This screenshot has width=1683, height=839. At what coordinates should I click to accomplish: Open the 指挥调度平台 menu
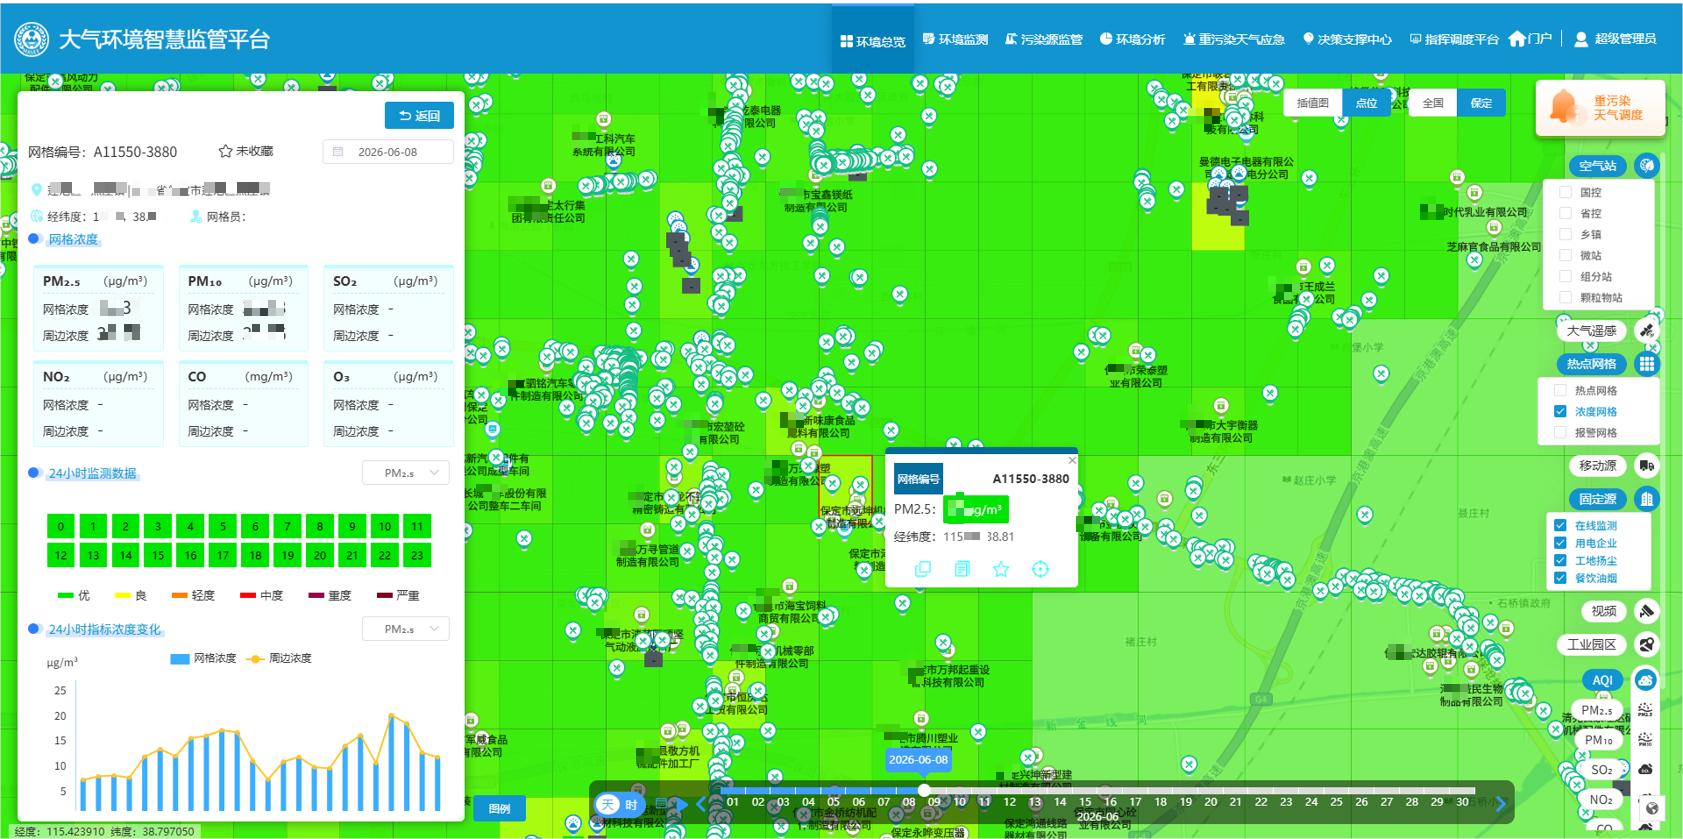(1454, 39)
